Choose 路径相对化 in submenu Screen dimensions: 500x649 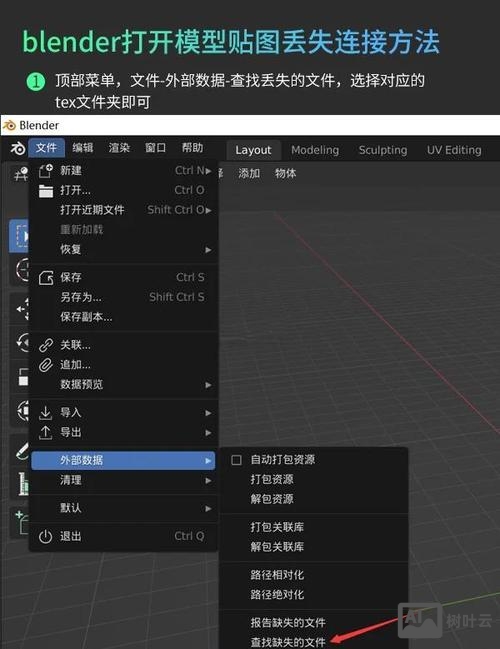(x=314, y=575)
